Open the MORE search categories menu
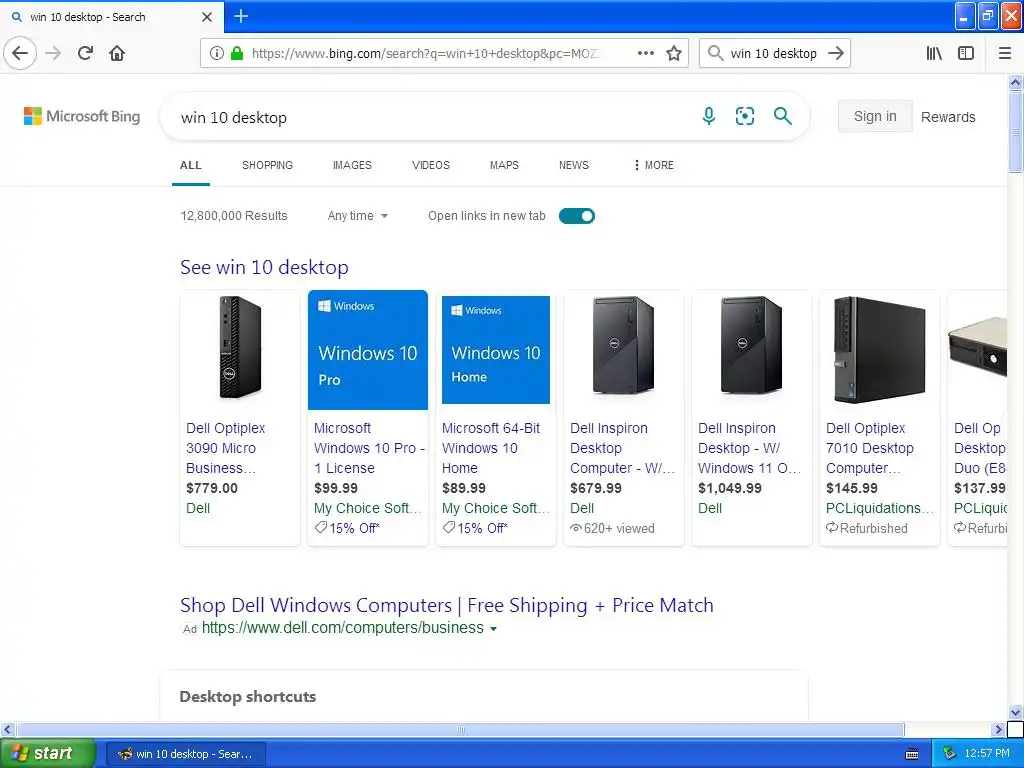The image size is (1024, 768). point(653,165)
